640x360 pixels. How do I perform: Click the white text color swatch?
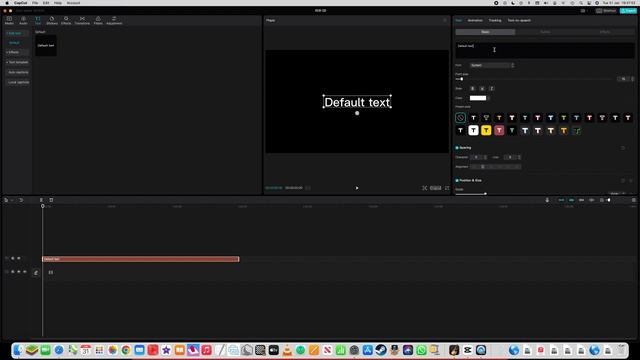(478, 98)
